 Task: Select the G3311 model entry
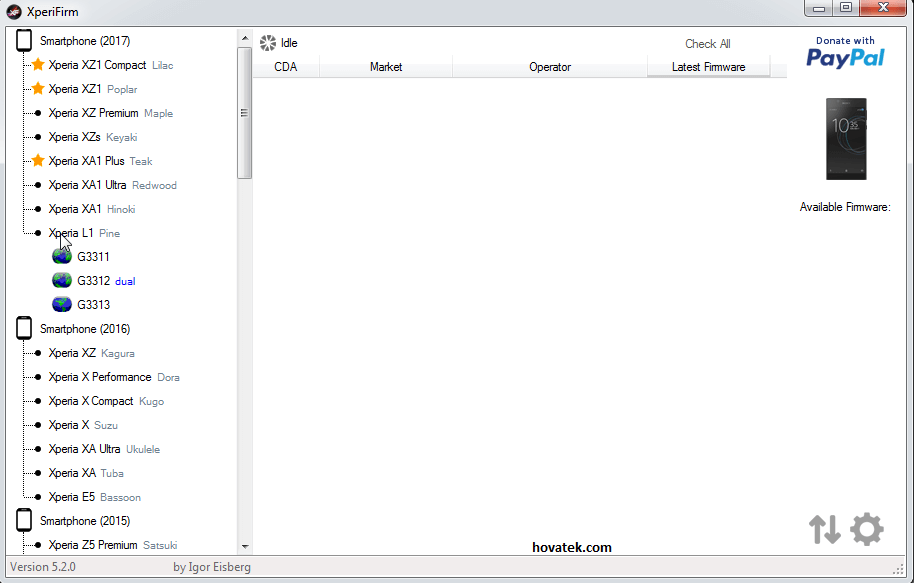point(93,257)
